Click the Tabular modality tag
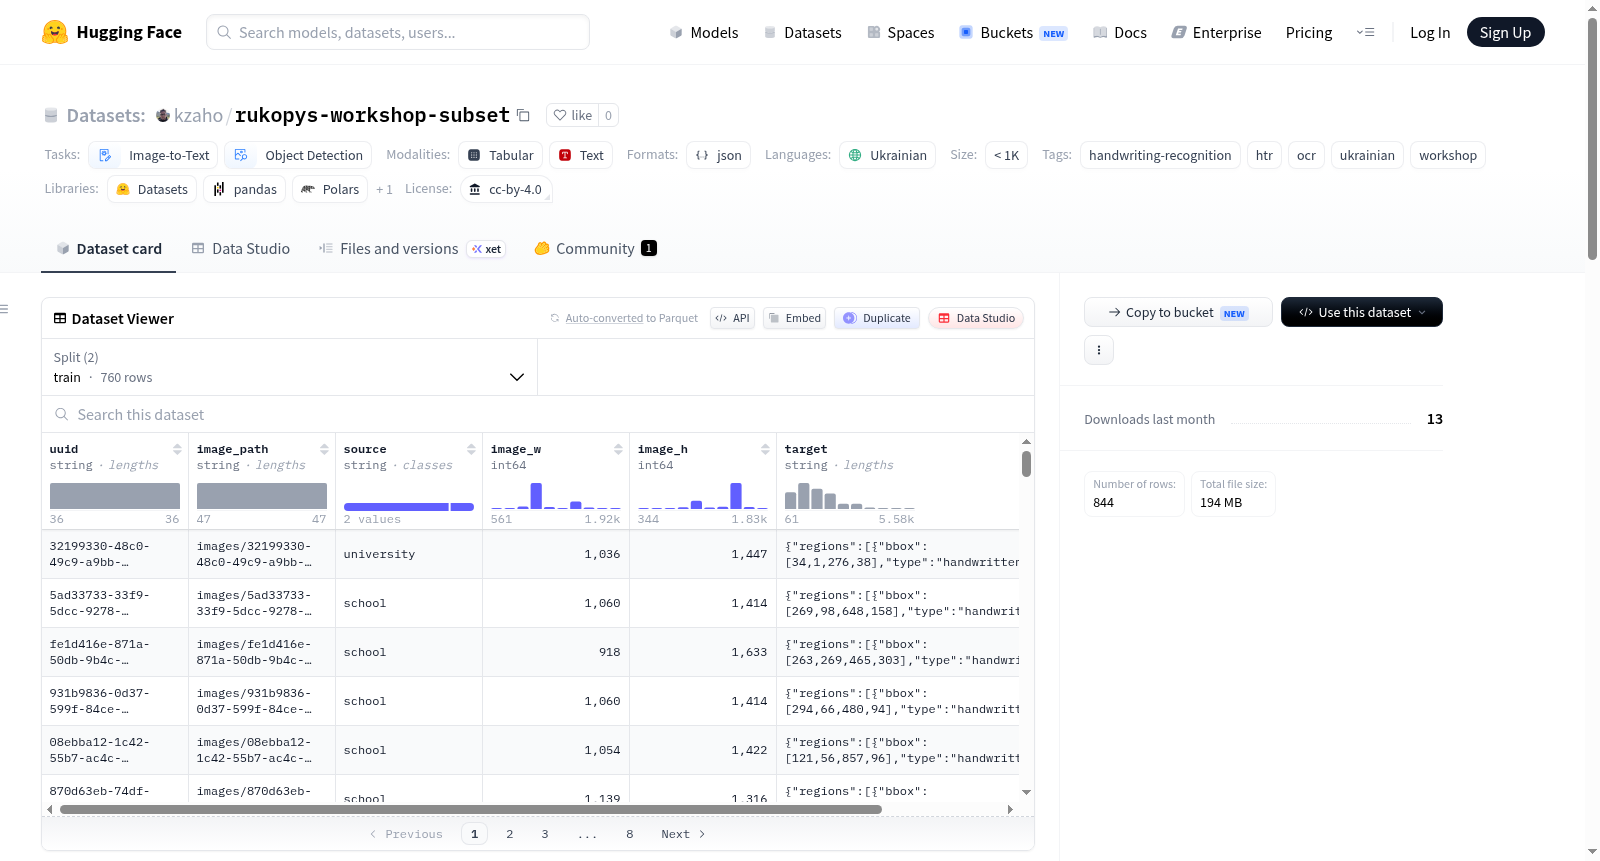 click(501, 155)
